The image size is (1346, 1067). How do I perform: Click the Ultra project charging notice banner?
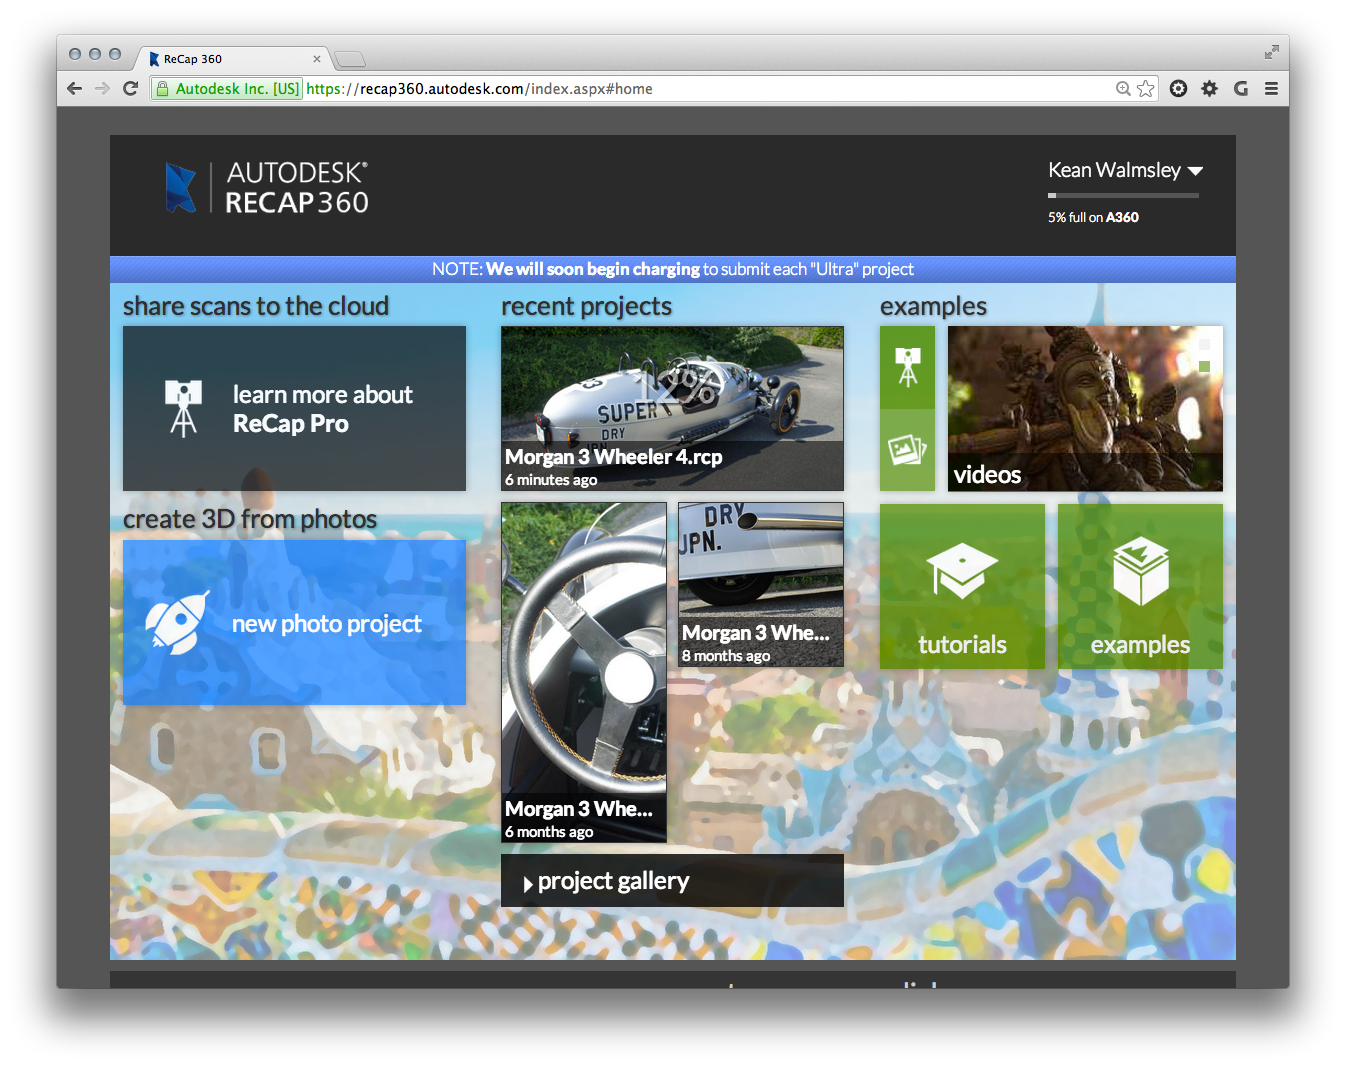[672, 269]
